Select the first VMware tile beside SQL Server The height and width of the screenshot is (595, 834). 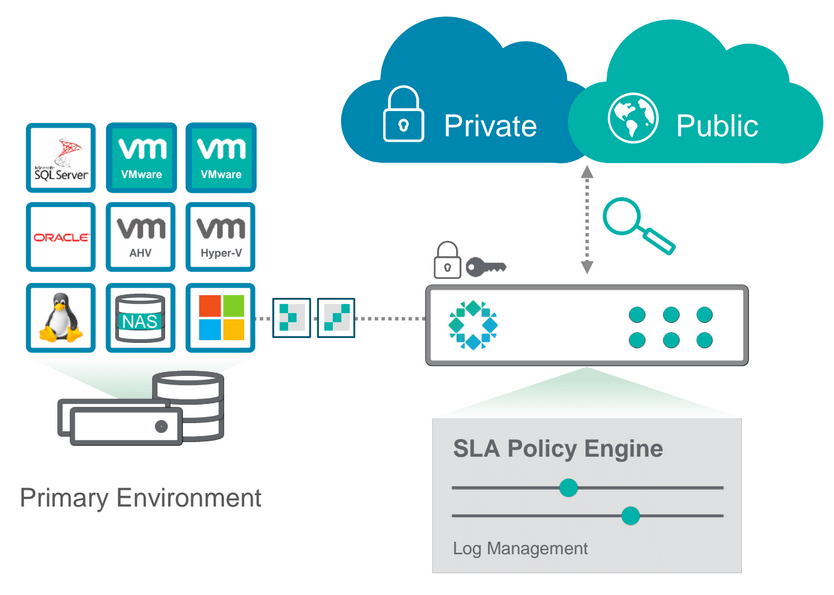tap(141, 158)
